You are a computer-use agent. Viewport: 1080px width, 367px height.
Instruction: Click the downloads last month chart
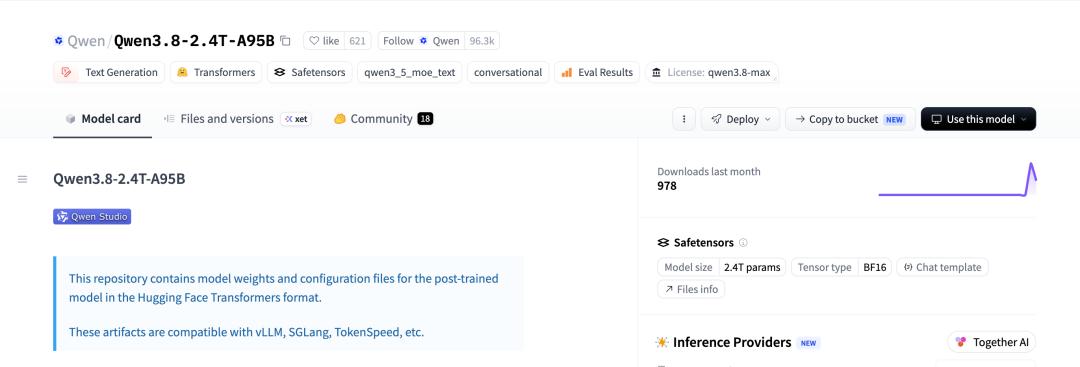[x=957, y=180]
